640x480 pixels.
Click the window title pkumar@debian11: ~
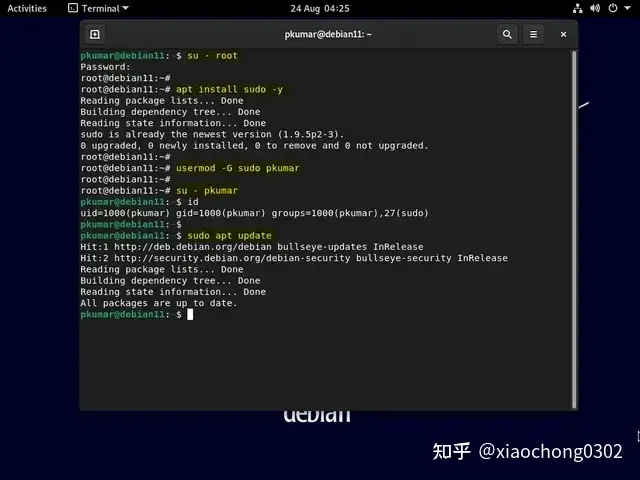coord(328,34)
